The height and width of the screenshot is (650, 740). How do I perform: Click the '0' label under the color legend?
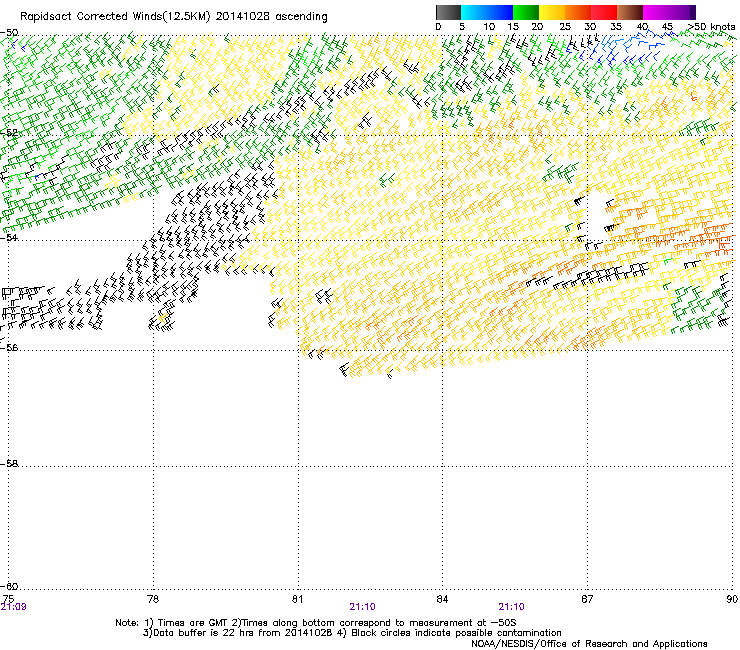click(x=438, y=27)
